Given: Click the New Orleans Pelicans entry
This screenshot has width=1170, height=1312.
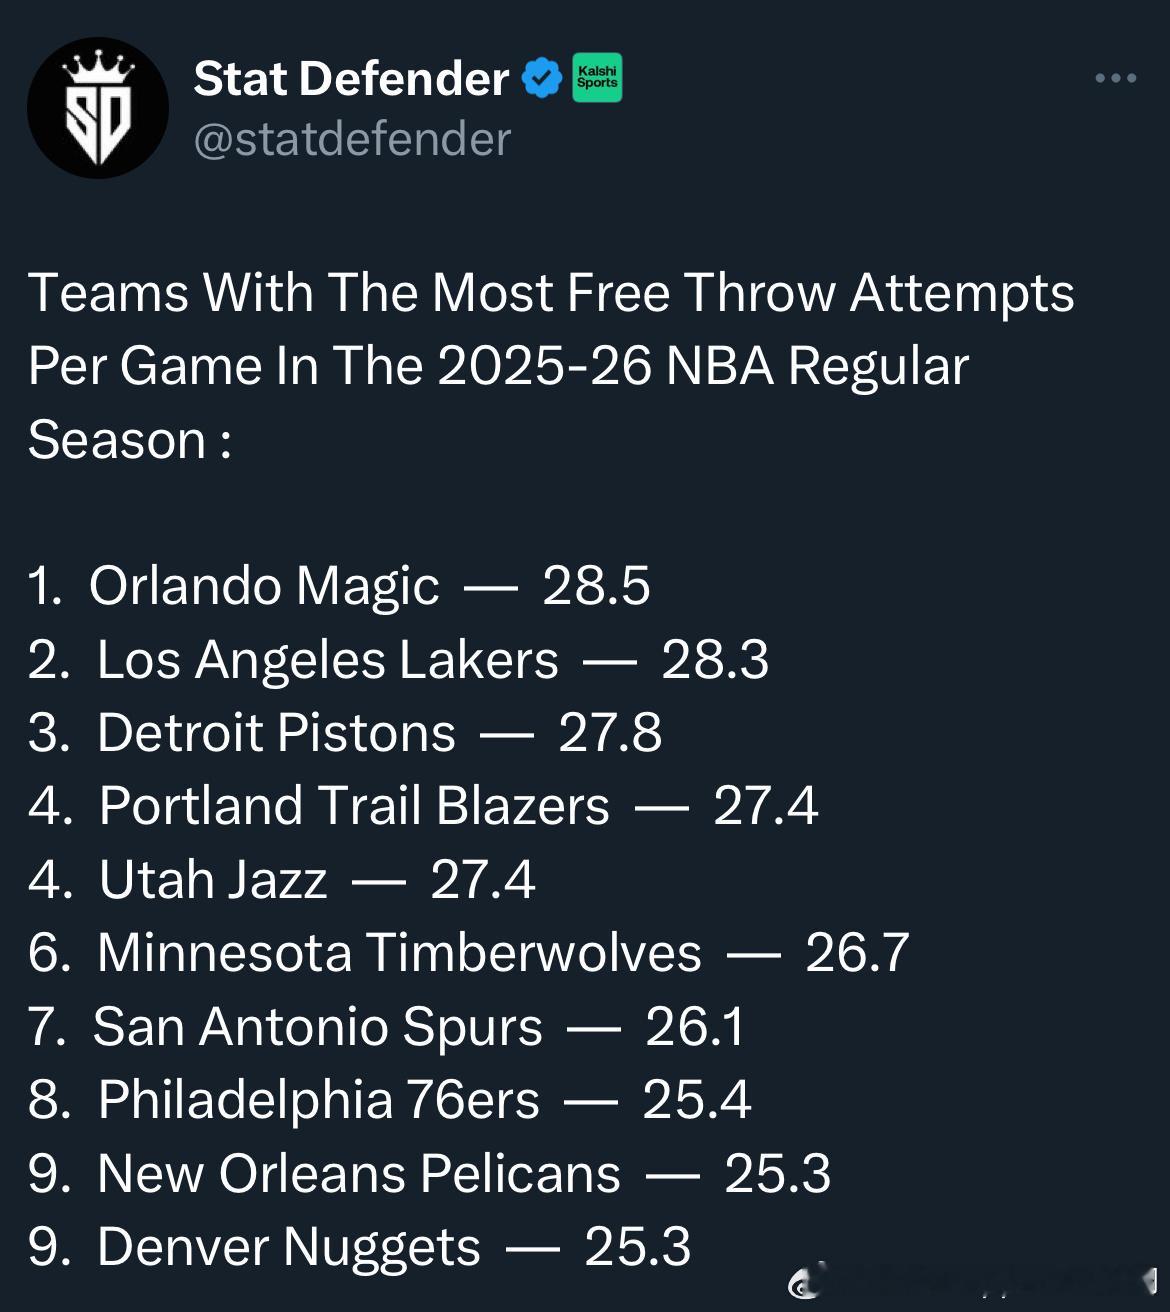Looking at the screenshot, I should tap(359, 1173).
